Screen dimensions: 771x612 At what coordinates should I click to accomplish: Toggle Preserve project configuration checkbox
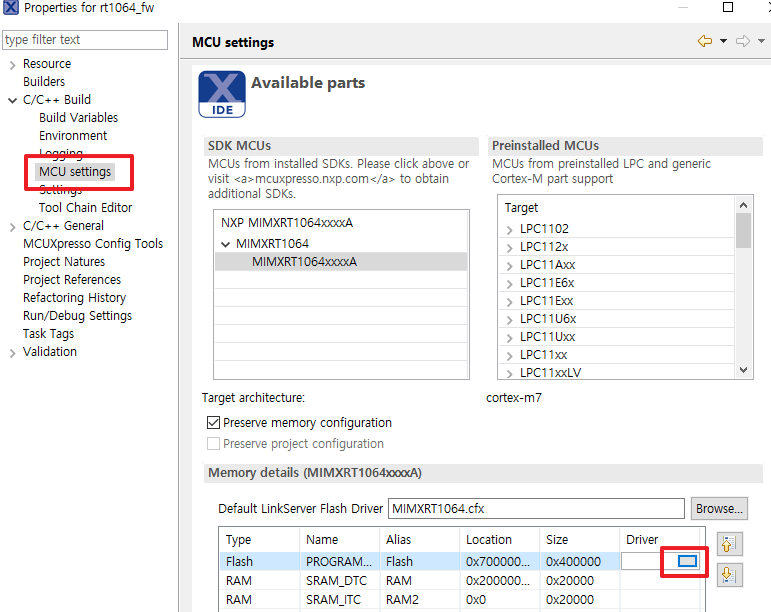(x=213, y=444)
